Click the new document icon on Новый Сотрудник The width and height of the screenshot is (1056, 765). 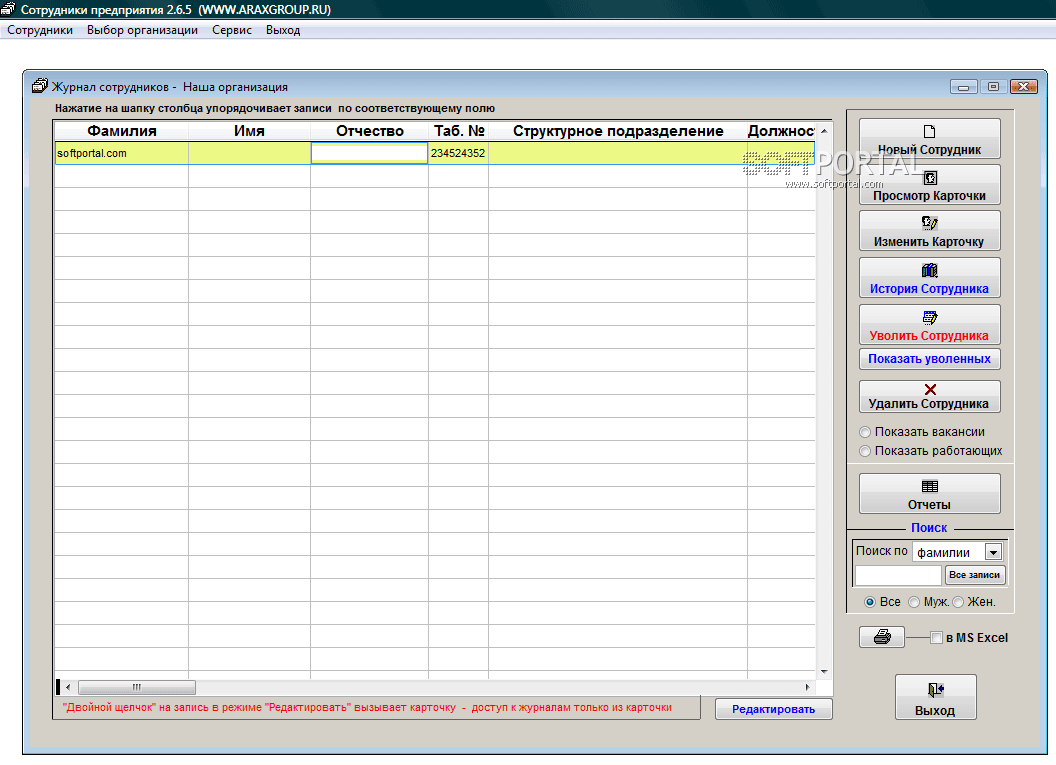tap(929, 131)
